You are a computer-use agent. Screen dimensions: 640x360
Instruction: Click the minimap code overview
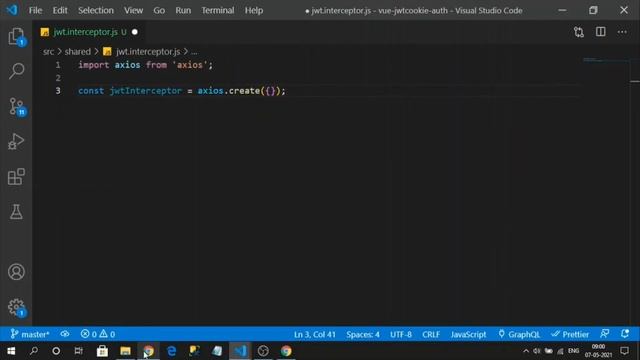606,61
